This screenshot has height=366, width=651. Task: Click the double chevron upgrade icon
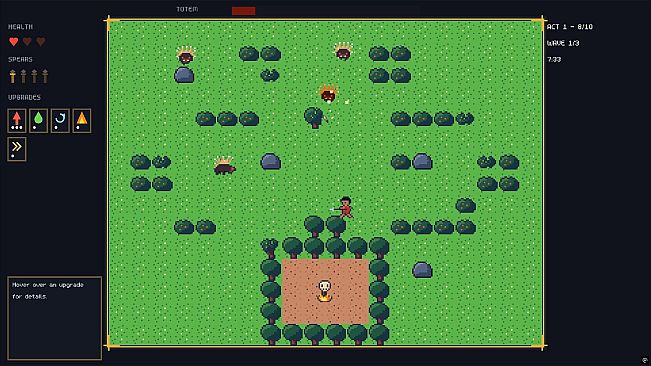(x=17, y=149)
